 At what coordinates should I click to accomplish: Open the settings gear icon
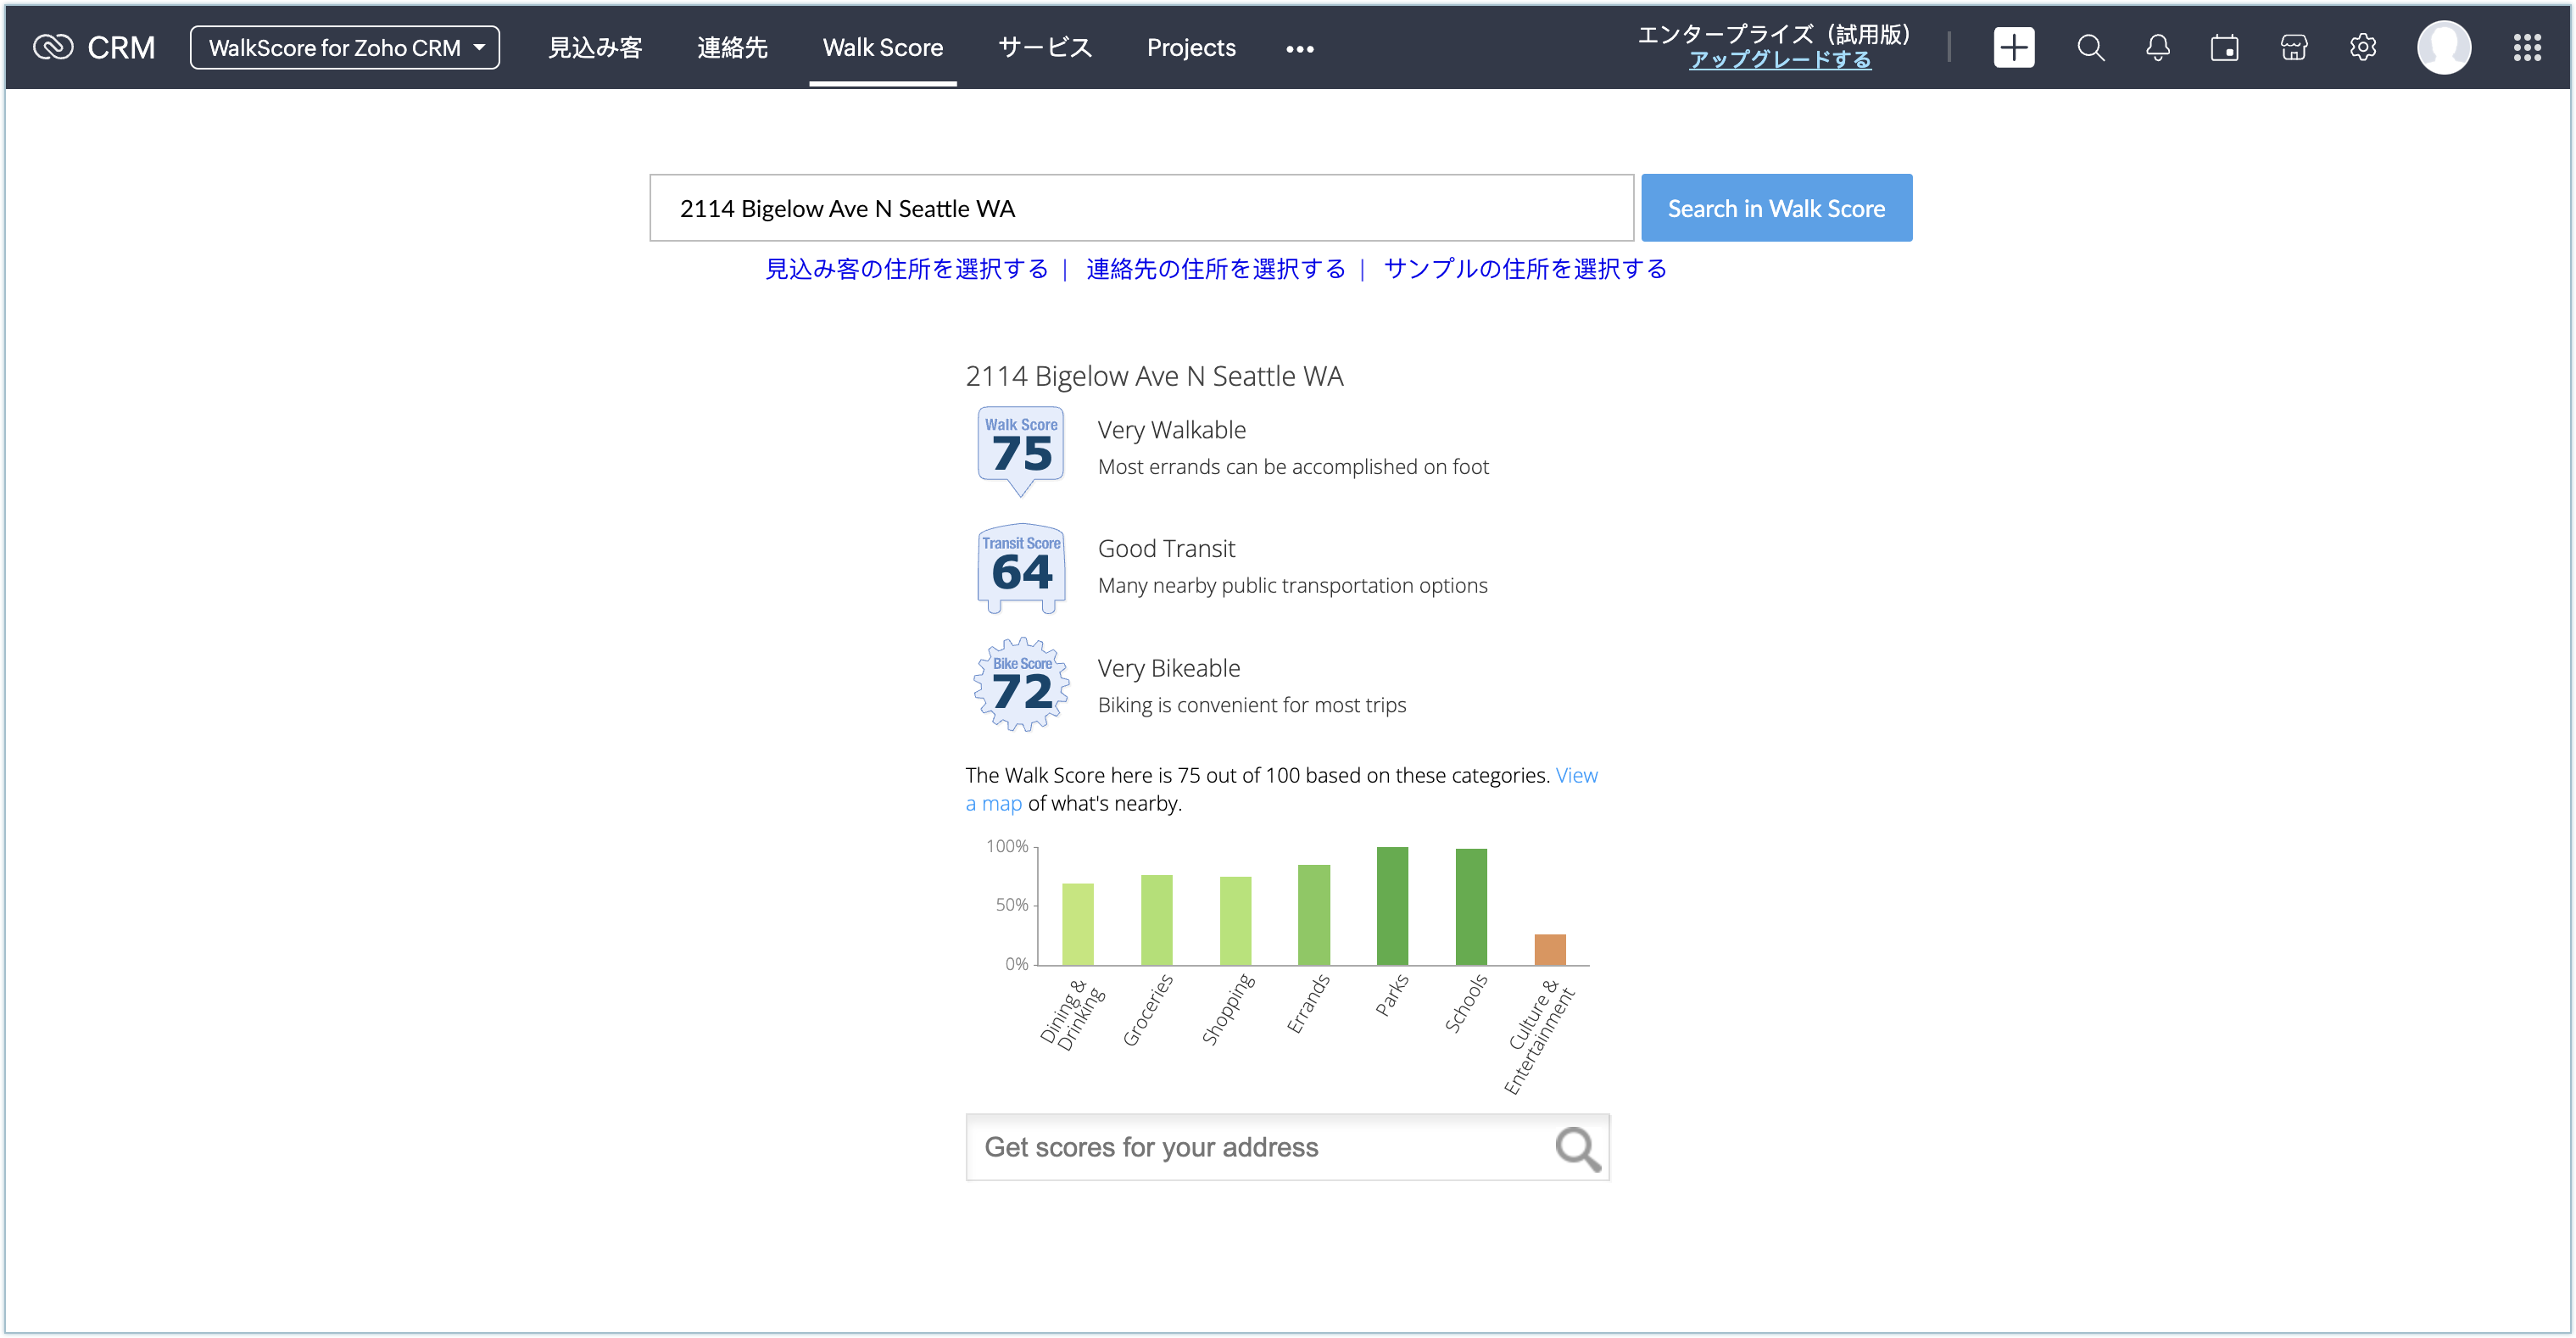click(x=2362, y=47)
